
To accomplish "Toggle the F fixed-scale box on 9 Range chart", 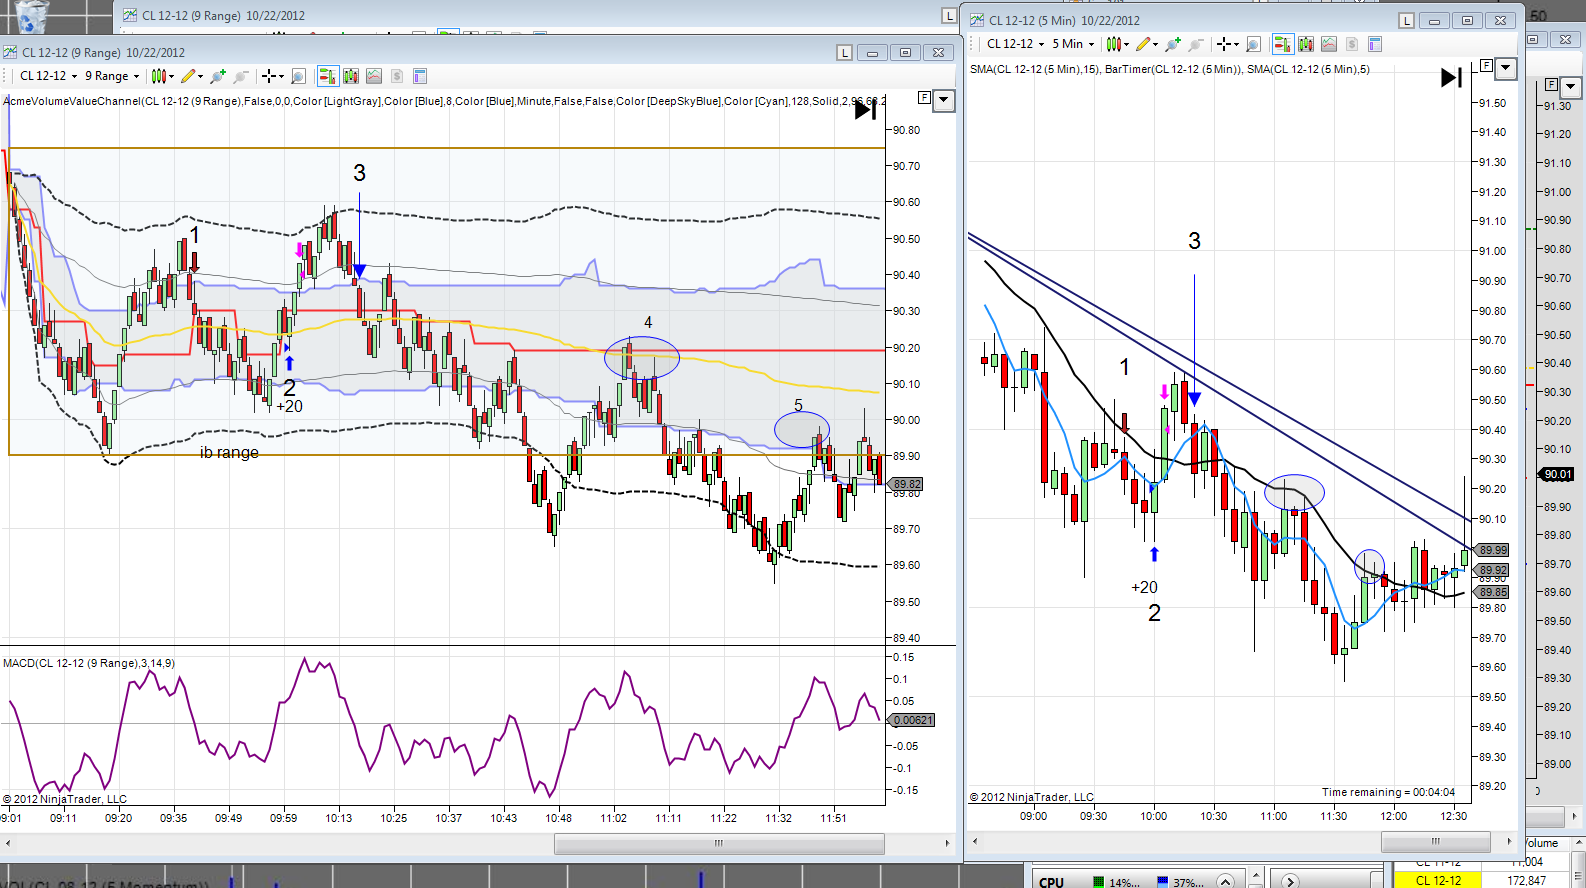I will (x=924, y=98).
